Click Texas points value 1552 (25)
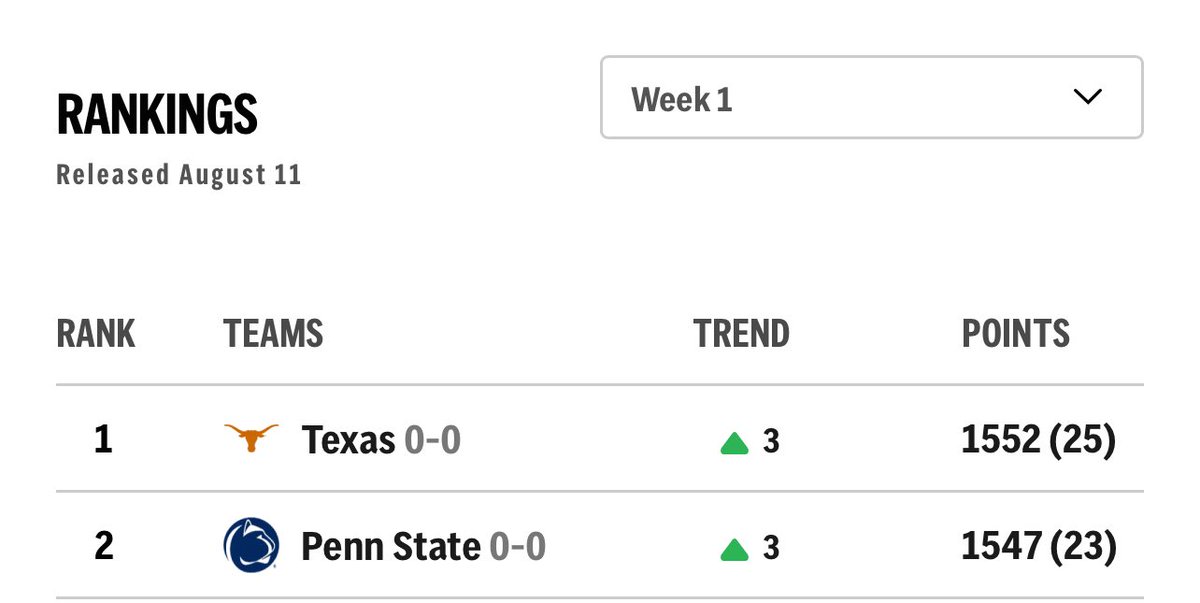Viewport: 1200px width, 603px height. pos(1038,440)
